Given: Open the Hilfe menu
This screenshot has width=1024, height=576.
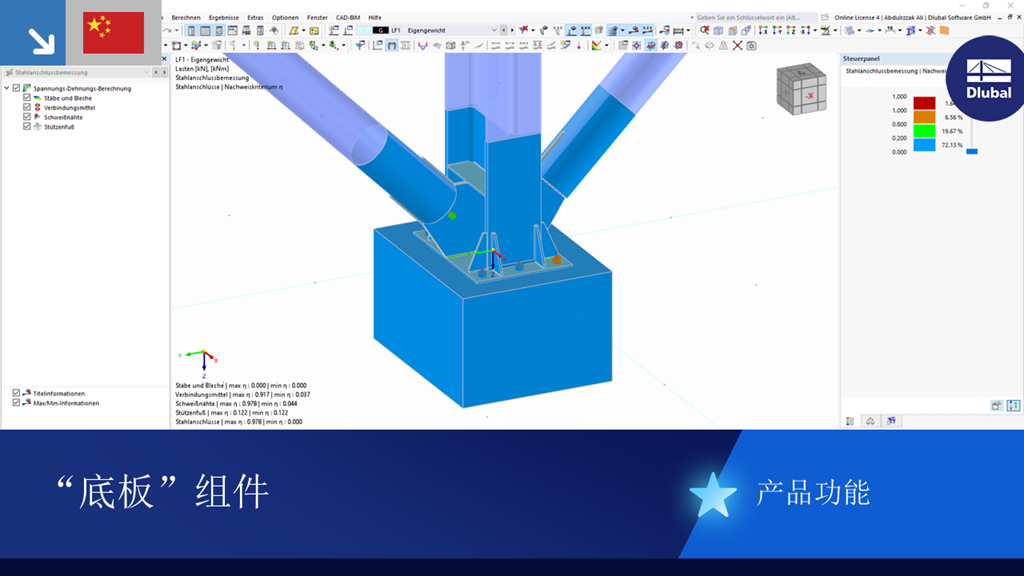Looking at the screenshot, I should (x=374, y=18).
